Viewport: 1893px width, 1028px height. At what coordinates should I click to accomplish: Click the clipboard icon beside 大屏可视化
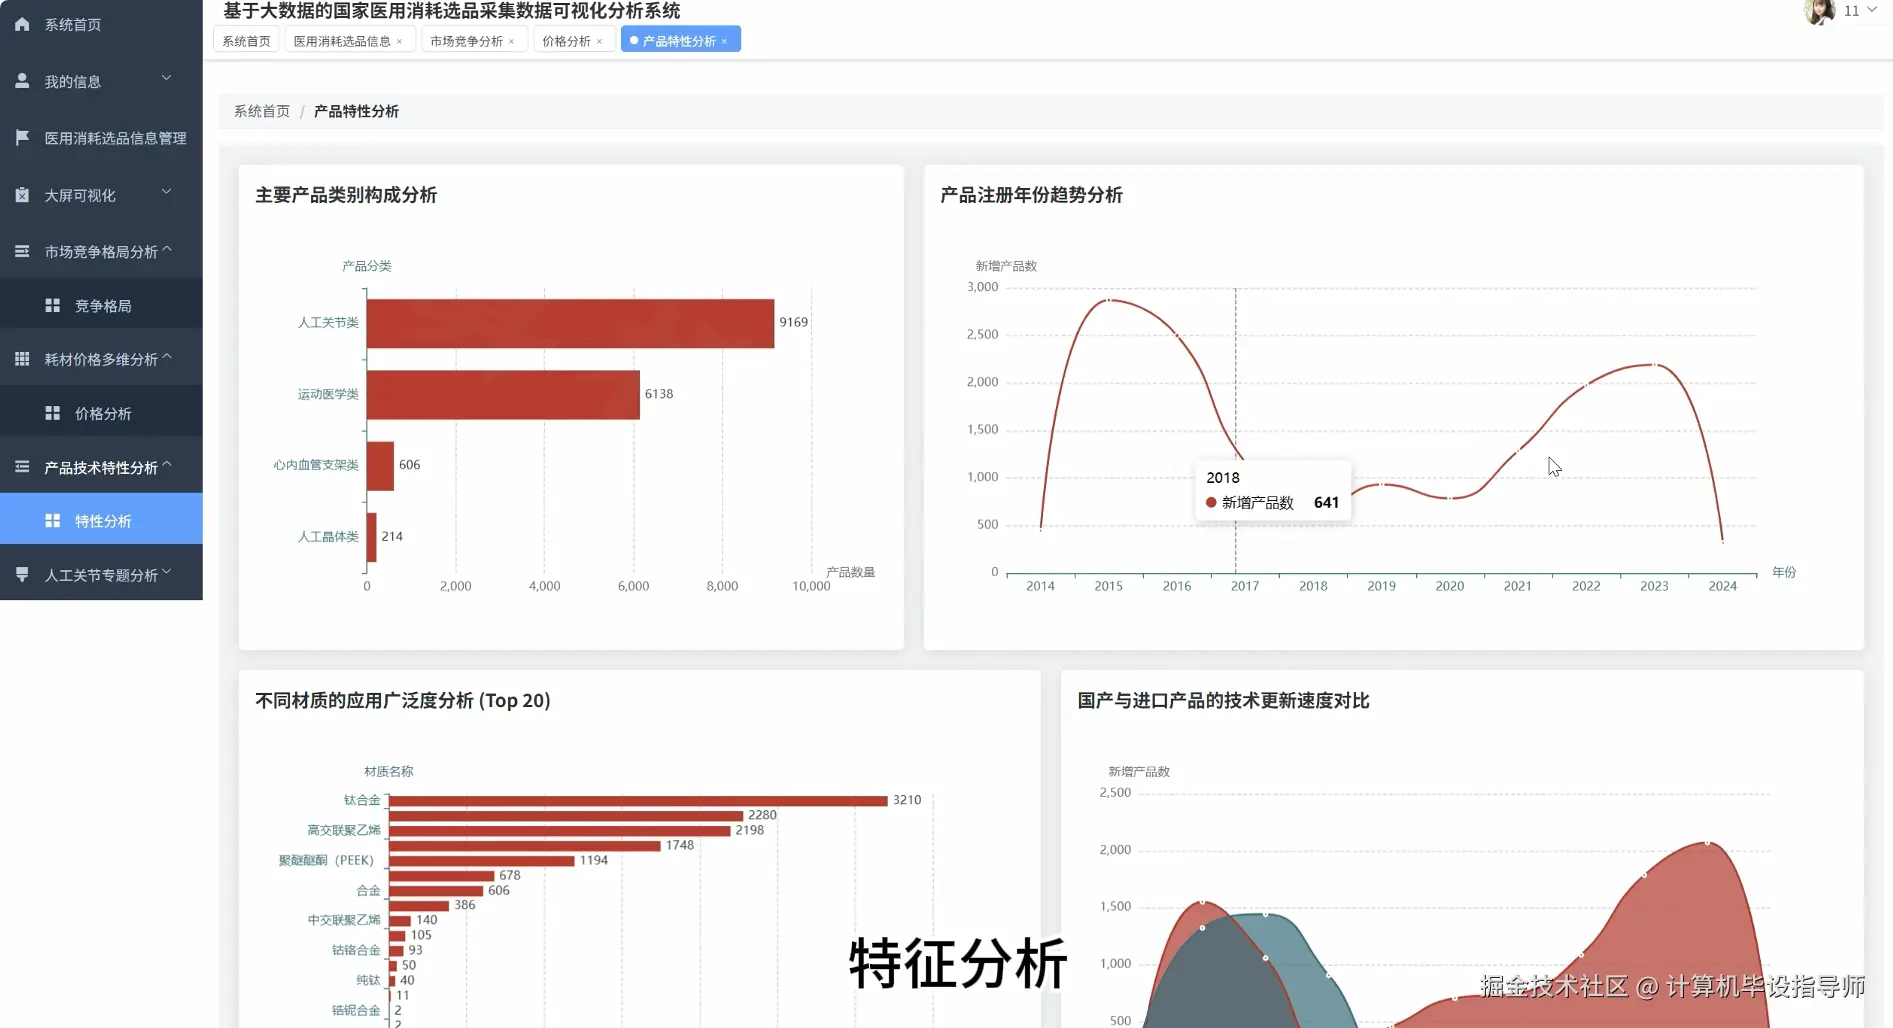coord(22,195)
